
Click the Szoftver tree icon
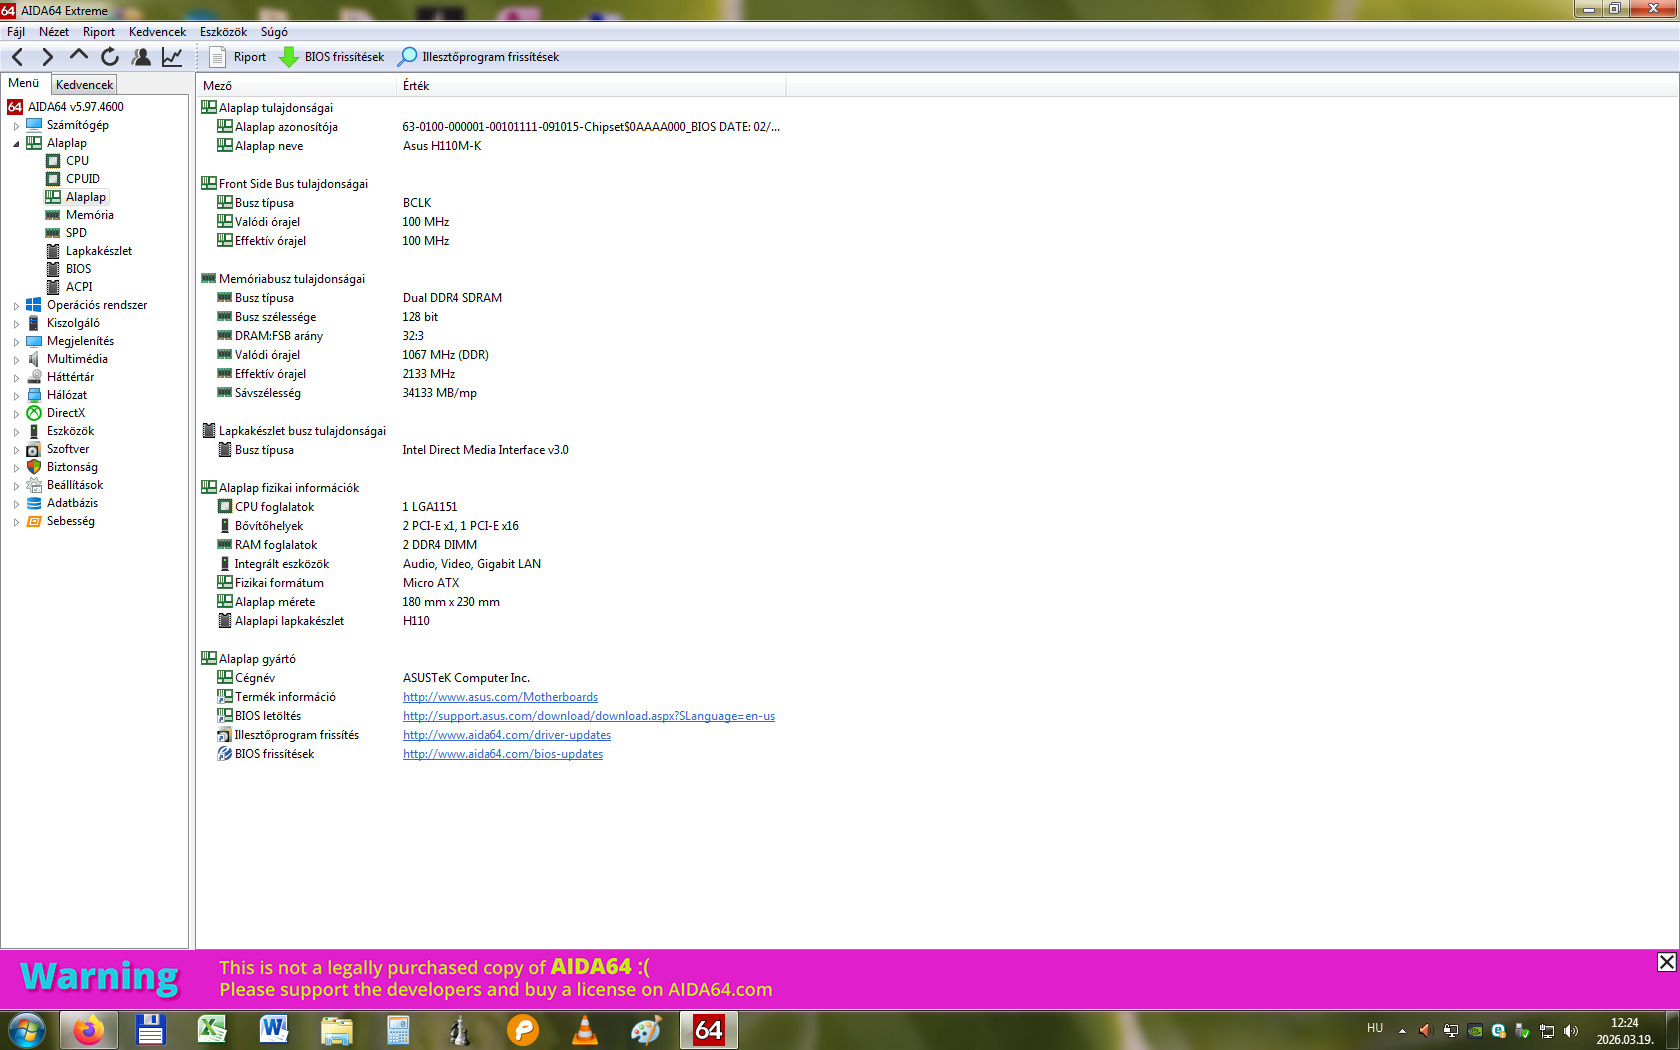point(34,449)
